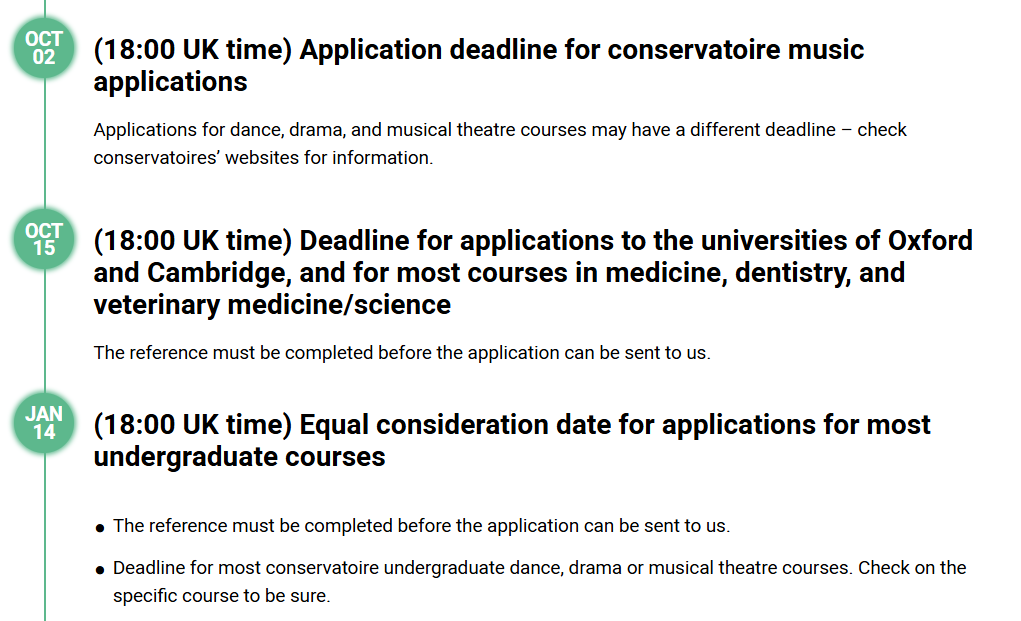Viewport: 1021px width, 621px height.
Task: Click the OCT 15 date circle
Action: click(x=44, y=239)
